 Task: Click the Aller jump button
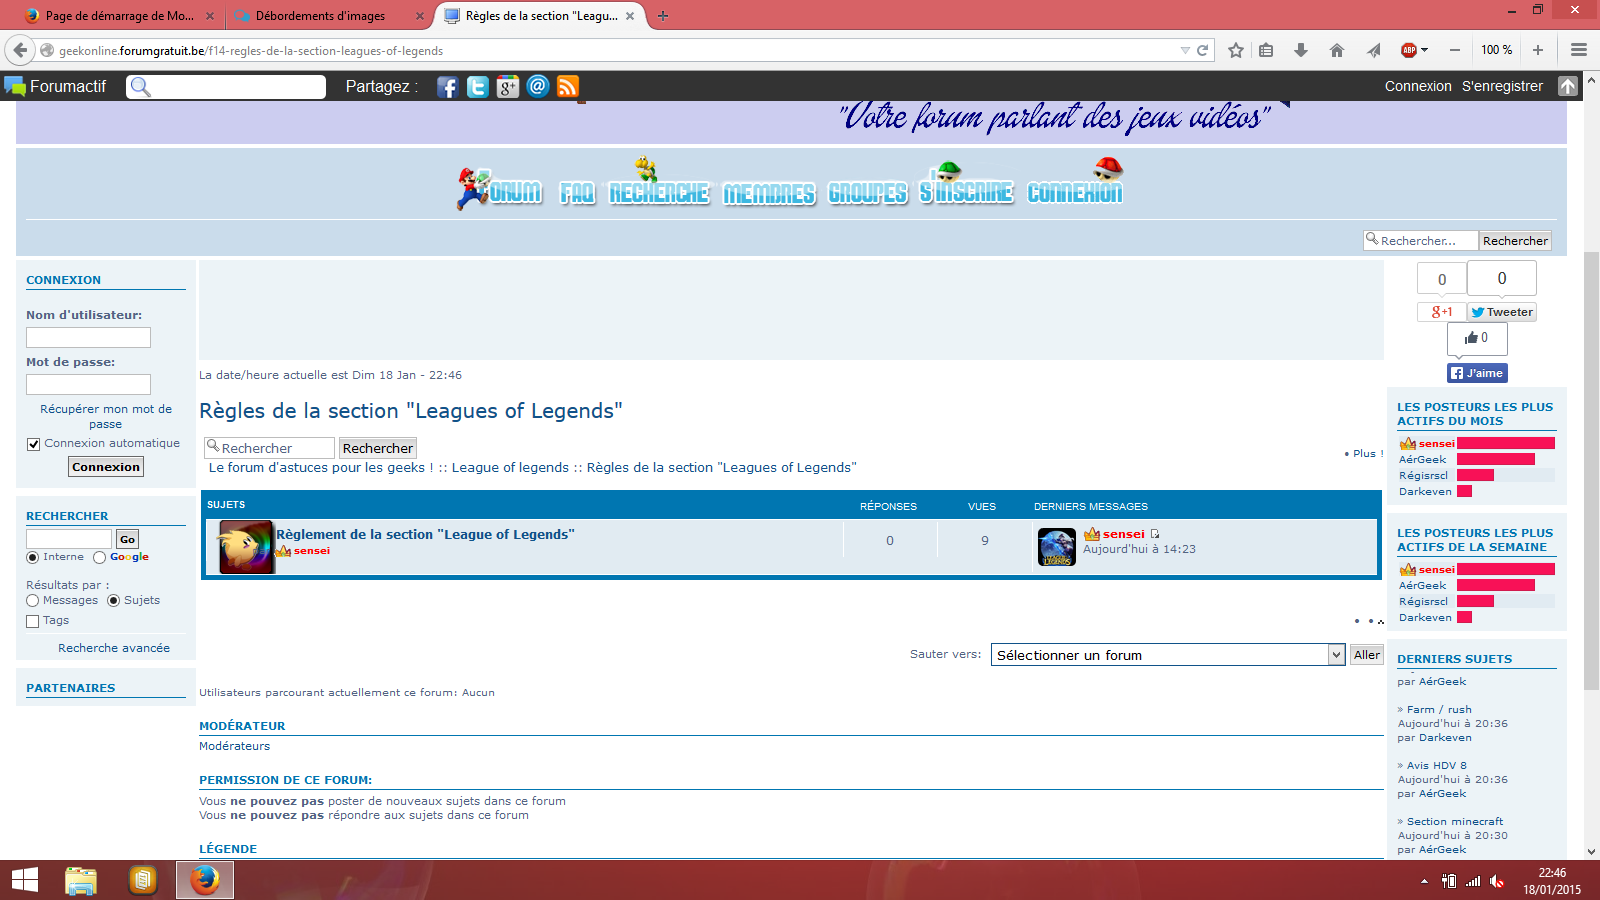1366,655
